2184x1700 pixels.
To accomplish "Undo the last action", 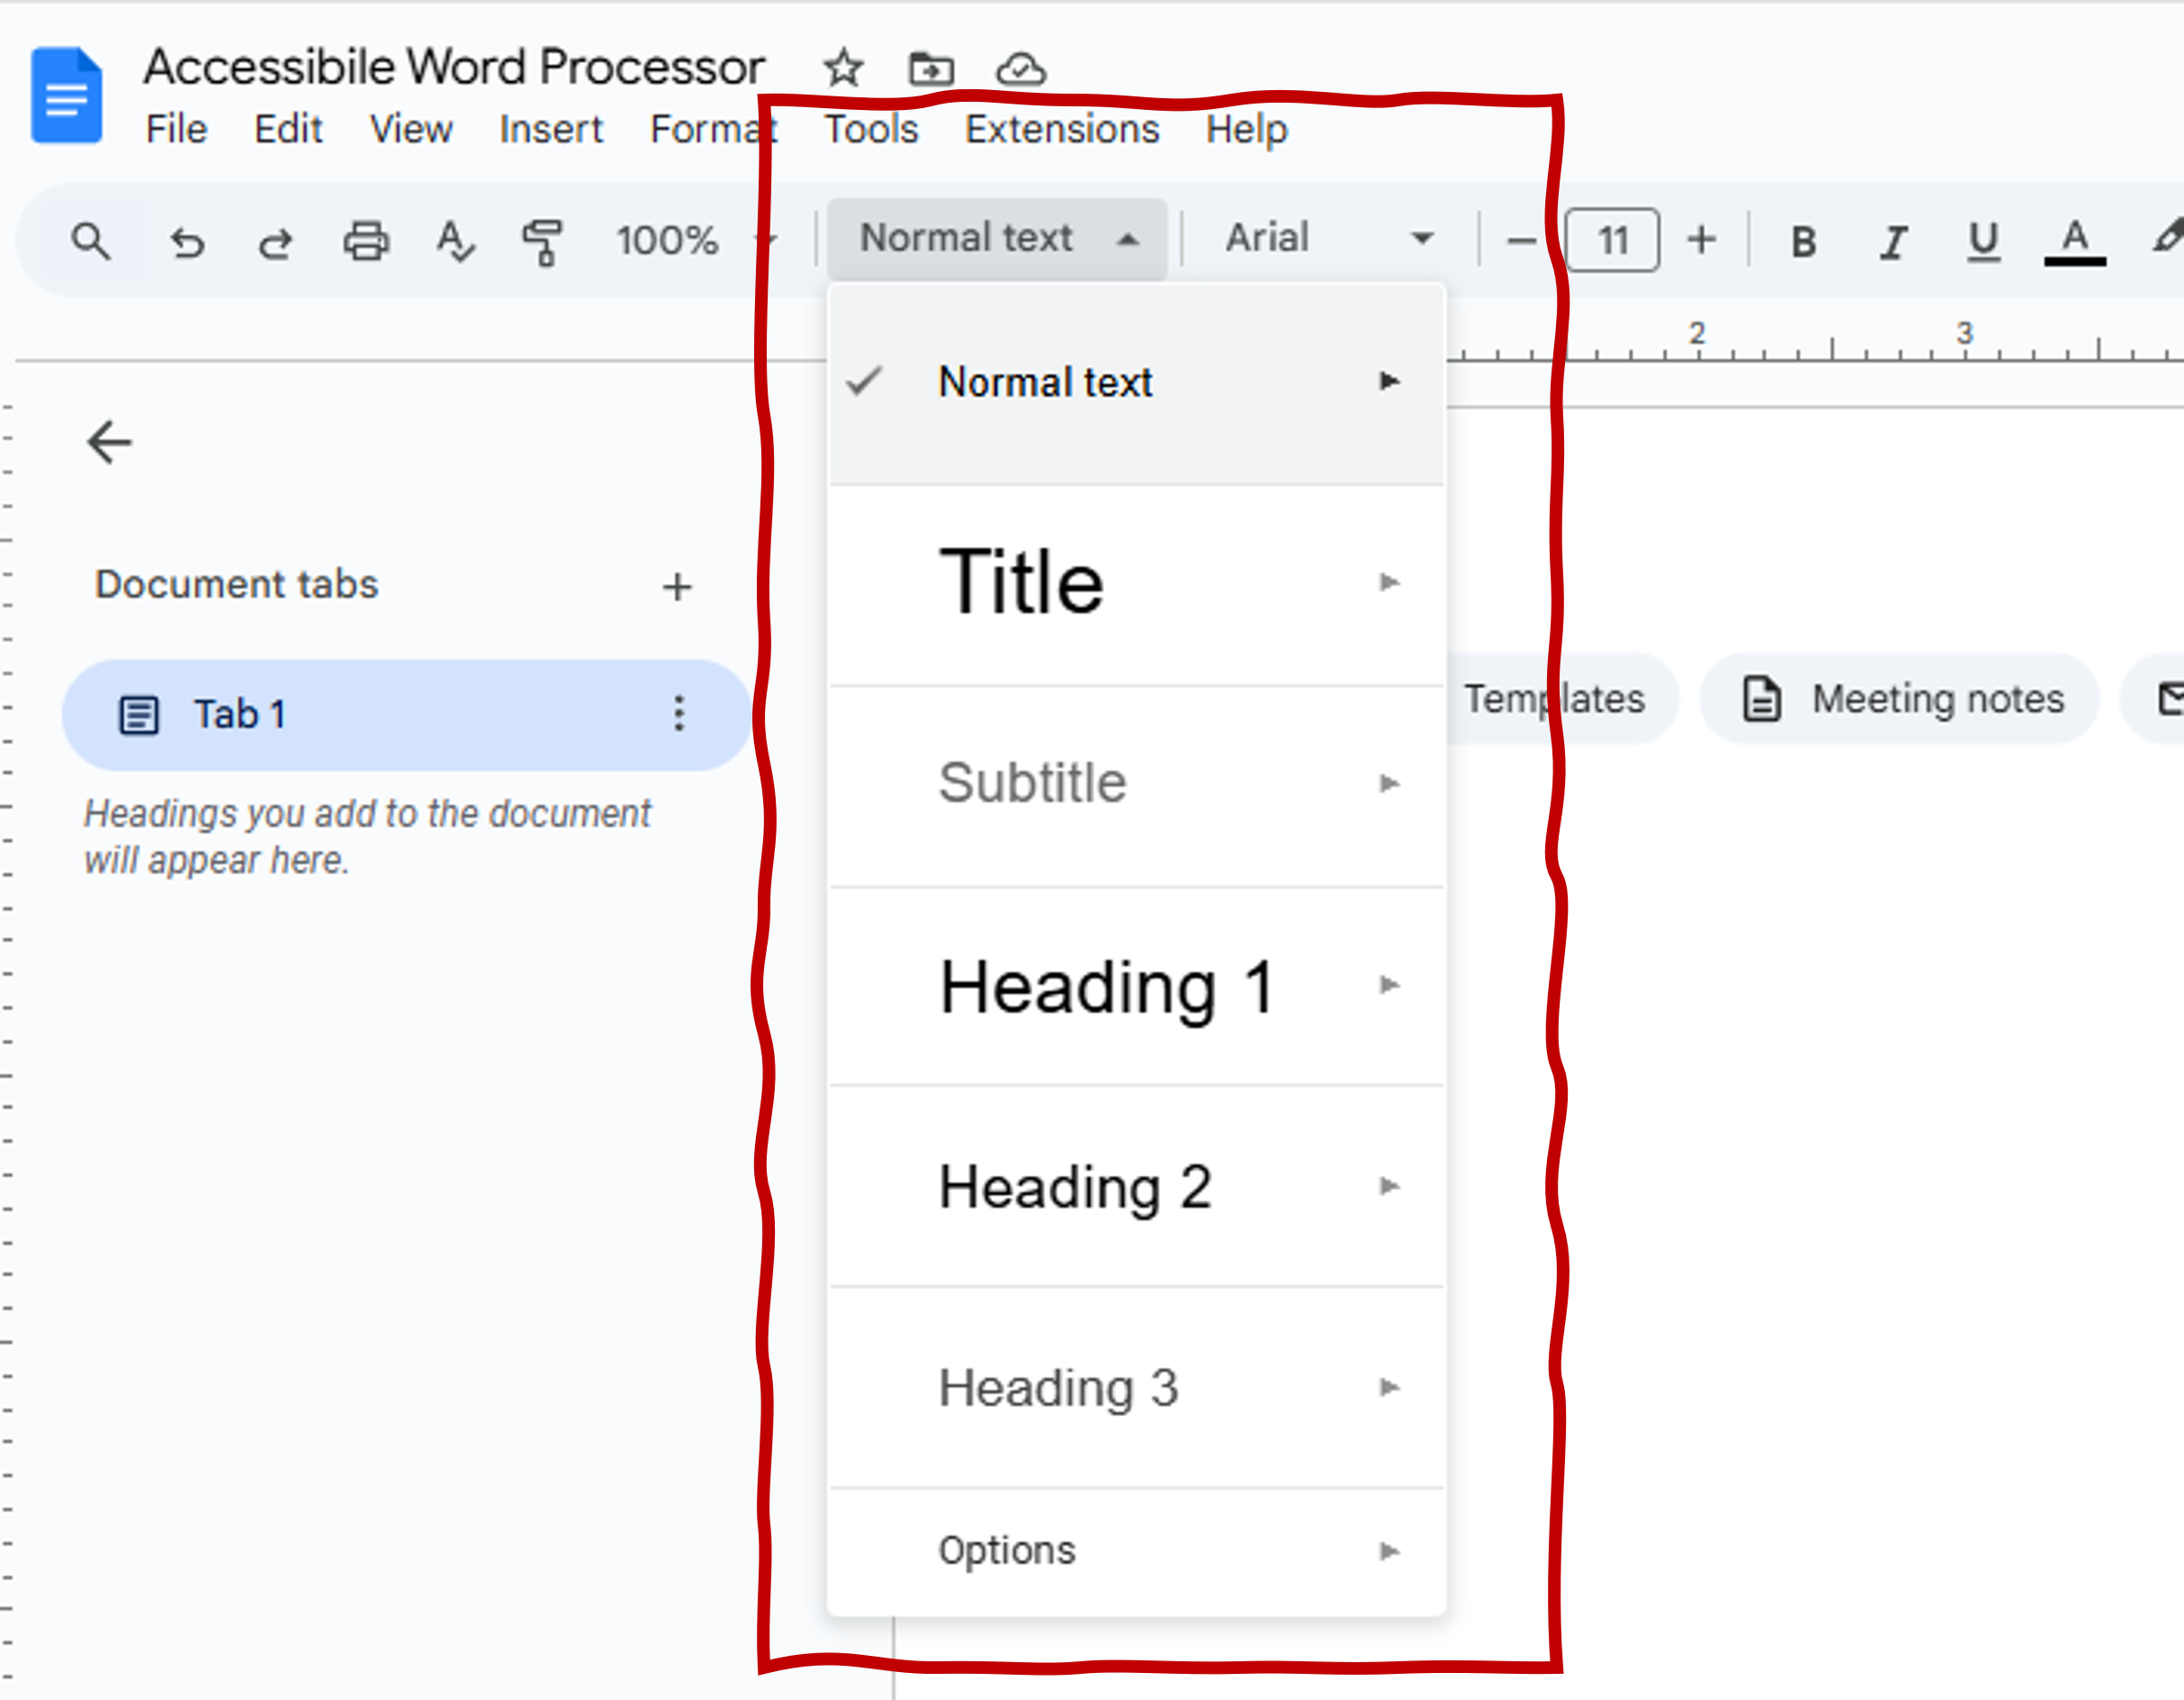I will pyautogui.click(x=188, y=240).
